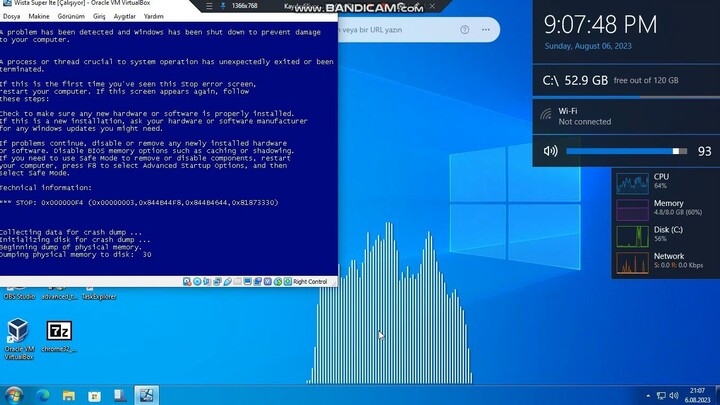Click the Memory 4.8/8.0 GB label
720x405 pixels.
coord(678,208)
